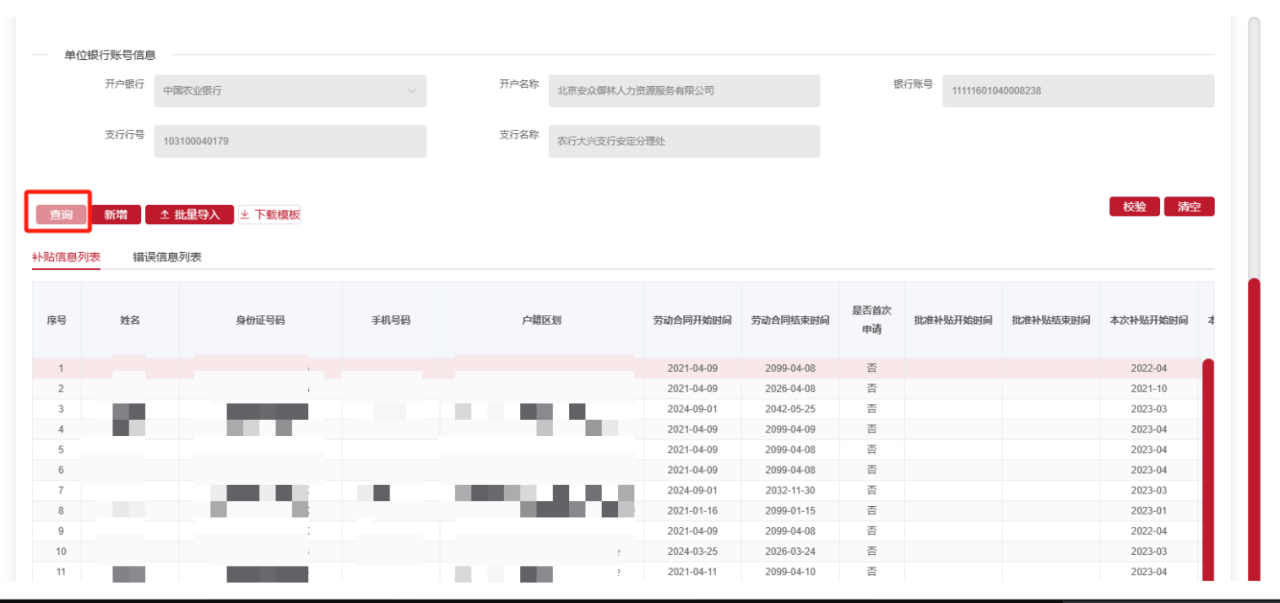The image size is (1280, 603).
Task: Click the 劳动合同开始时间 column header
Action: (692, 321)
